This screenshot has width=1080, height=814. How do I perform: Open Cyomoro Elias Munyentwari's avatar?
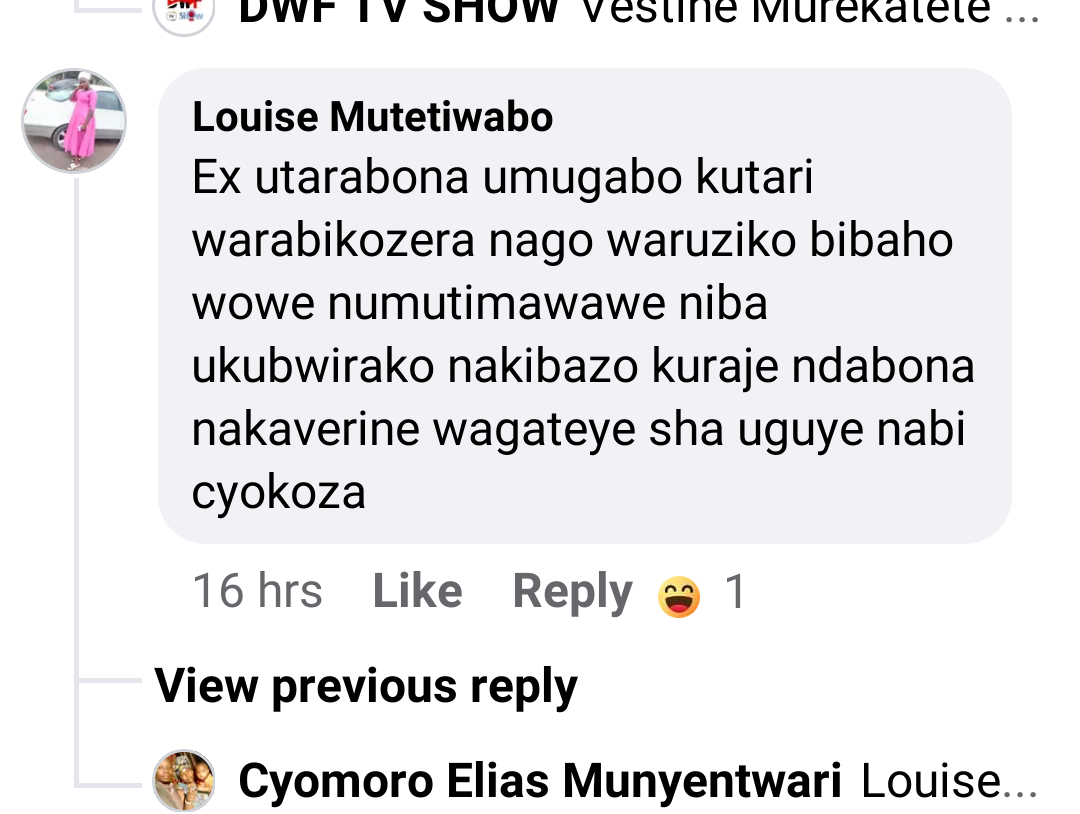(x=183, y=780)
